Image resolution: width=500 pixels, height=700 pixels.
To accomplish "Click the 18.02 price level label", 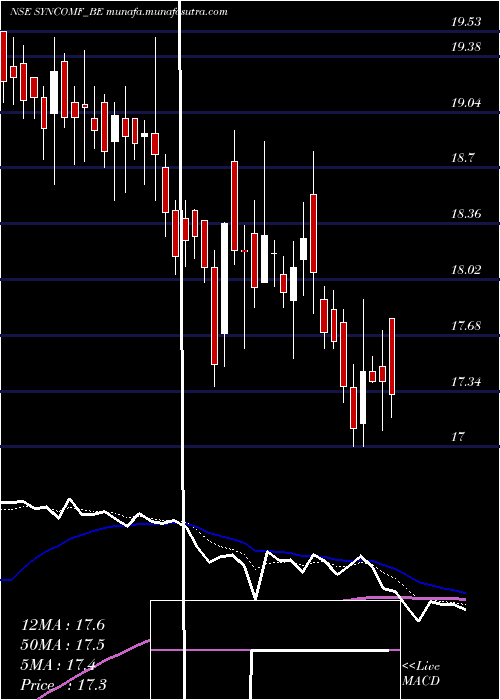I will 466,270.
